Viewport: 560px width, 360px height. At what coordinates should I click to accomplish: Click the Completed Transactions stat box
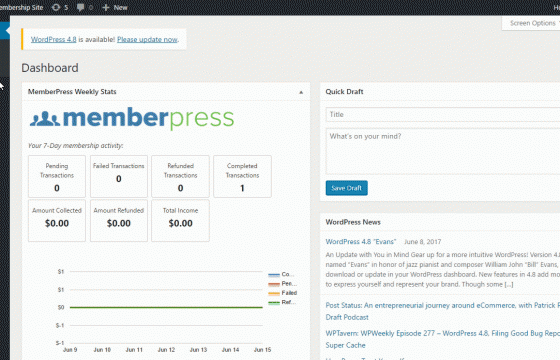[x=242, y=176]
